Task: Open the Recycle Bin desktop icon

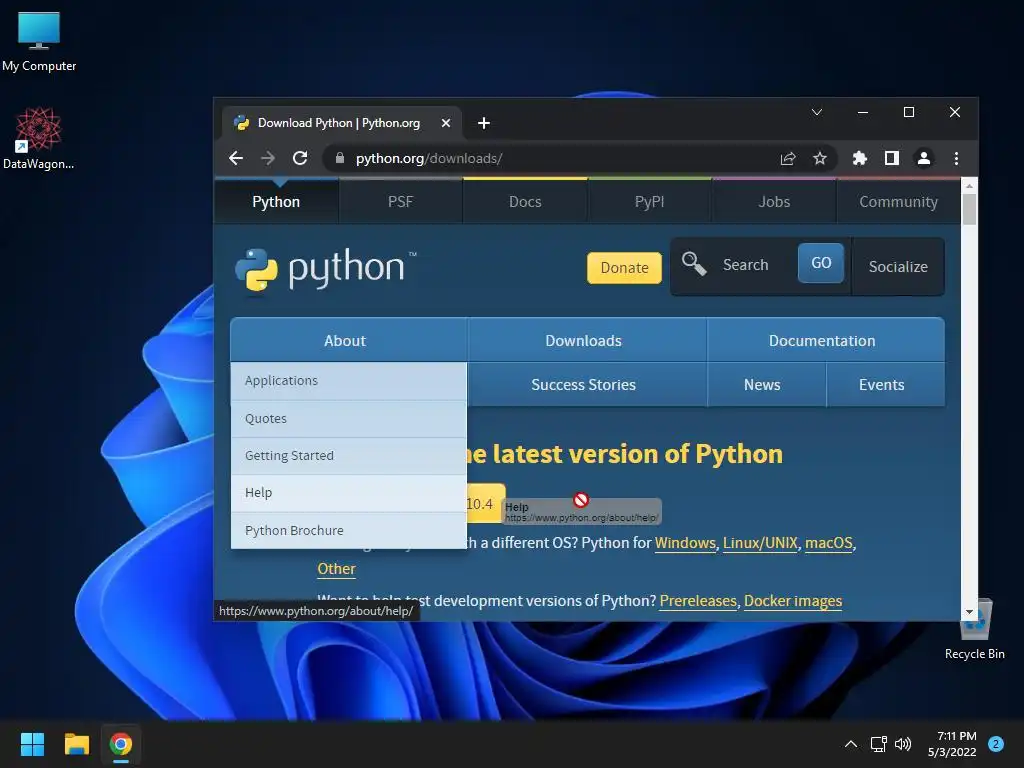Action: 974,629
